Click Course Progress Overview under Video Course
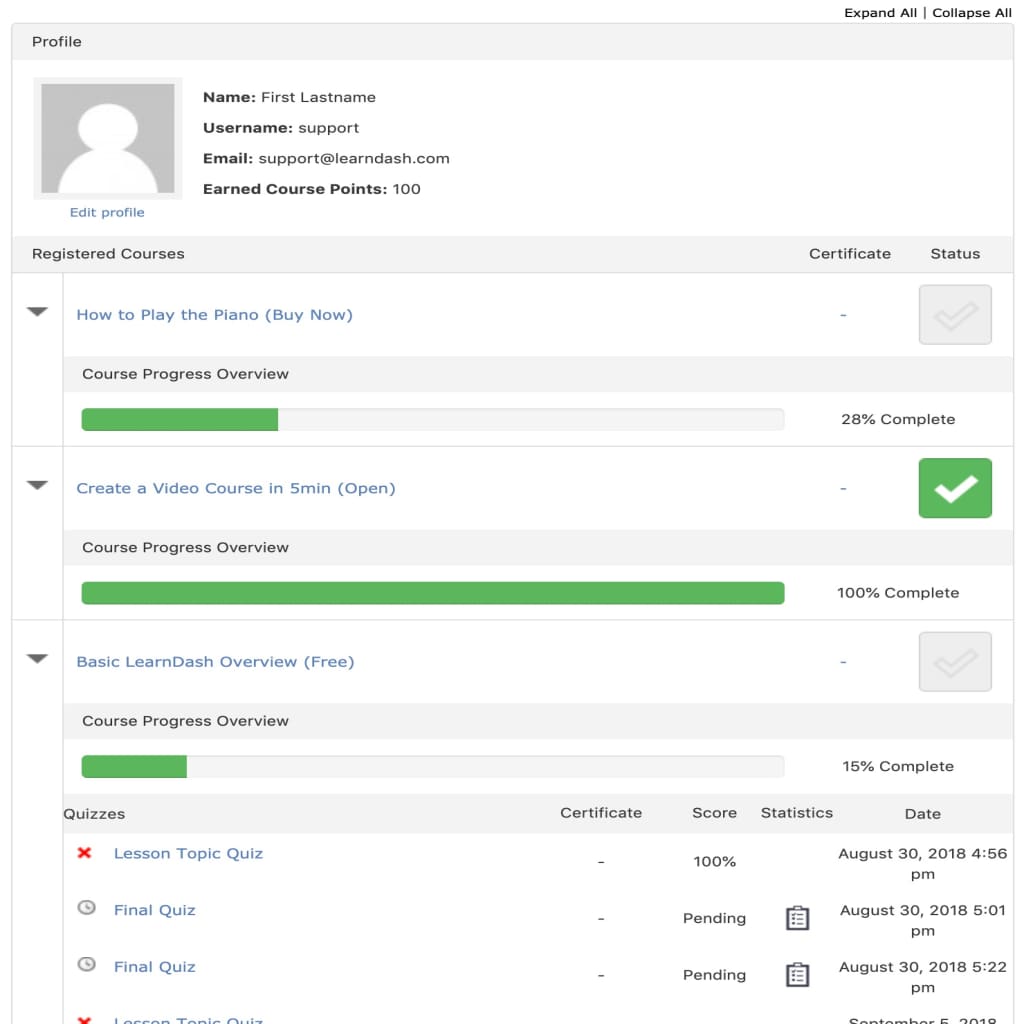The height and width of the screenshot is (1024, 1024). click(x=185, y=547)
